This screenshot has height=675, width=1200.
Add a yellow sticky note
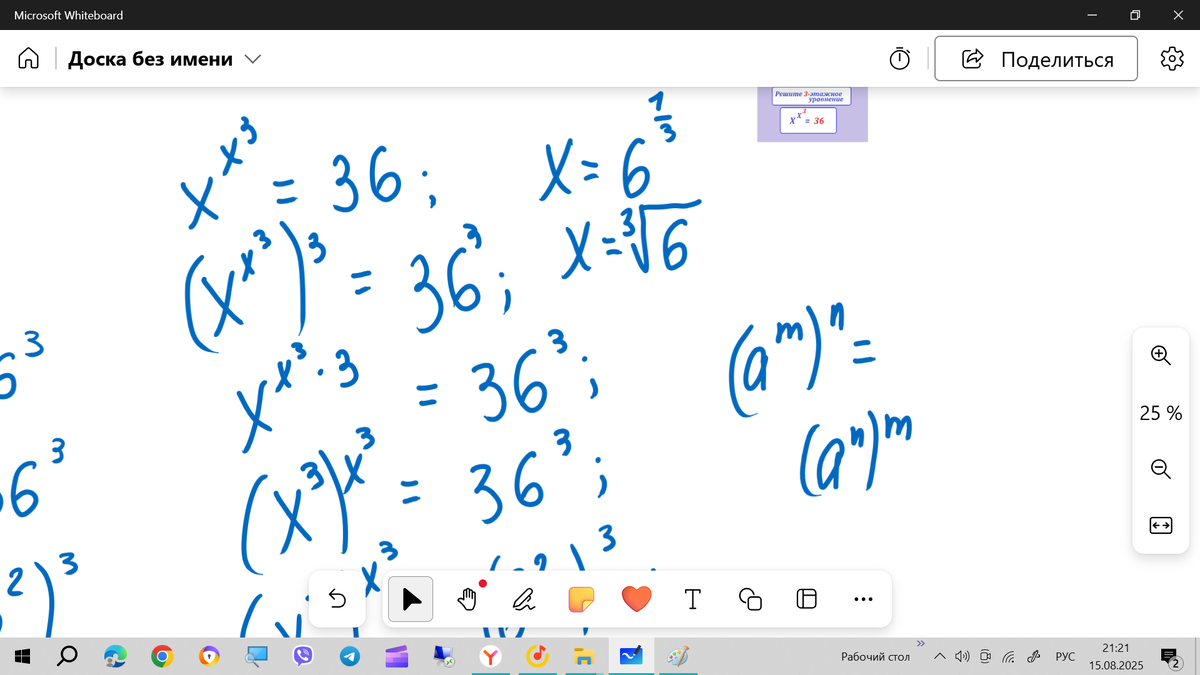tap(581, 599)
